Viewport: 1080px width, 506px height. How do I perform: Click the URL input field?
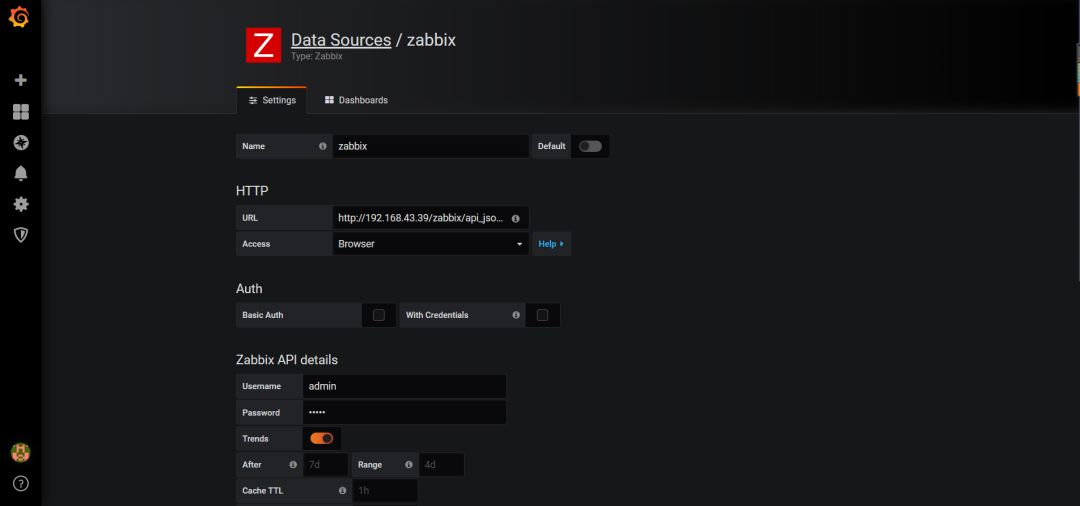430,218
